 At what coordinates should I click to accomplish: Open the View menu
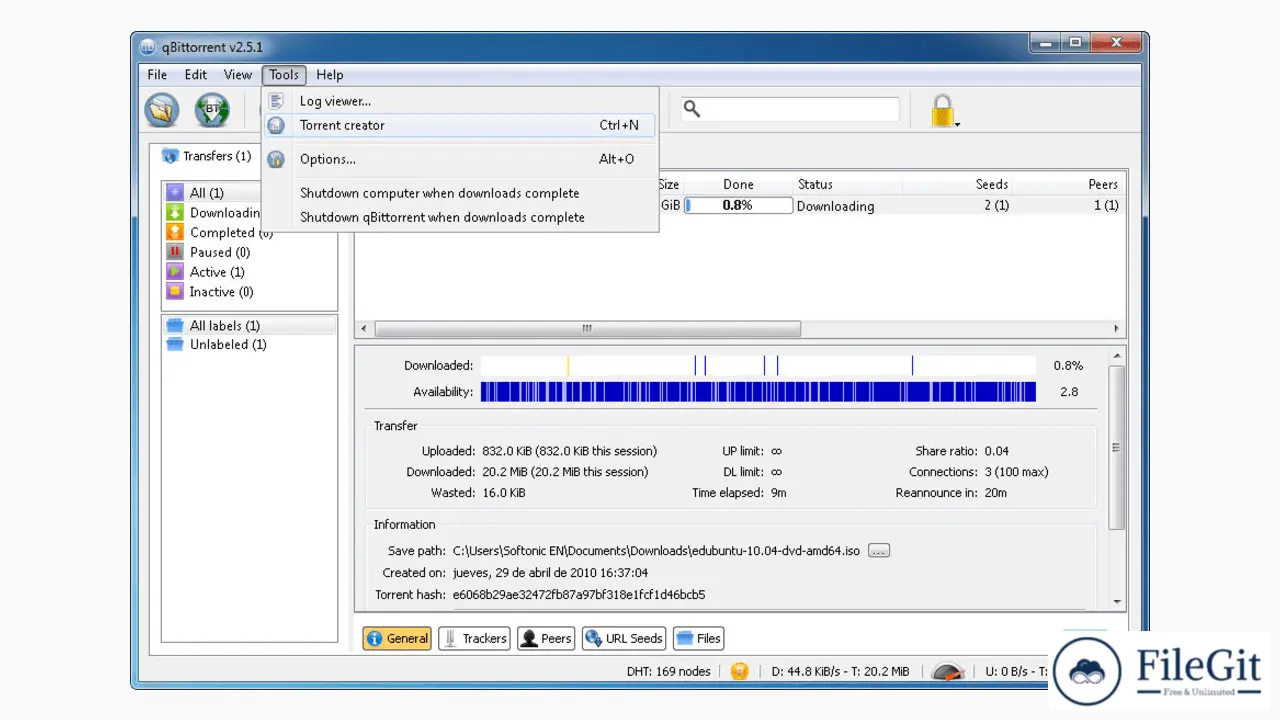[x=238, y=75]
